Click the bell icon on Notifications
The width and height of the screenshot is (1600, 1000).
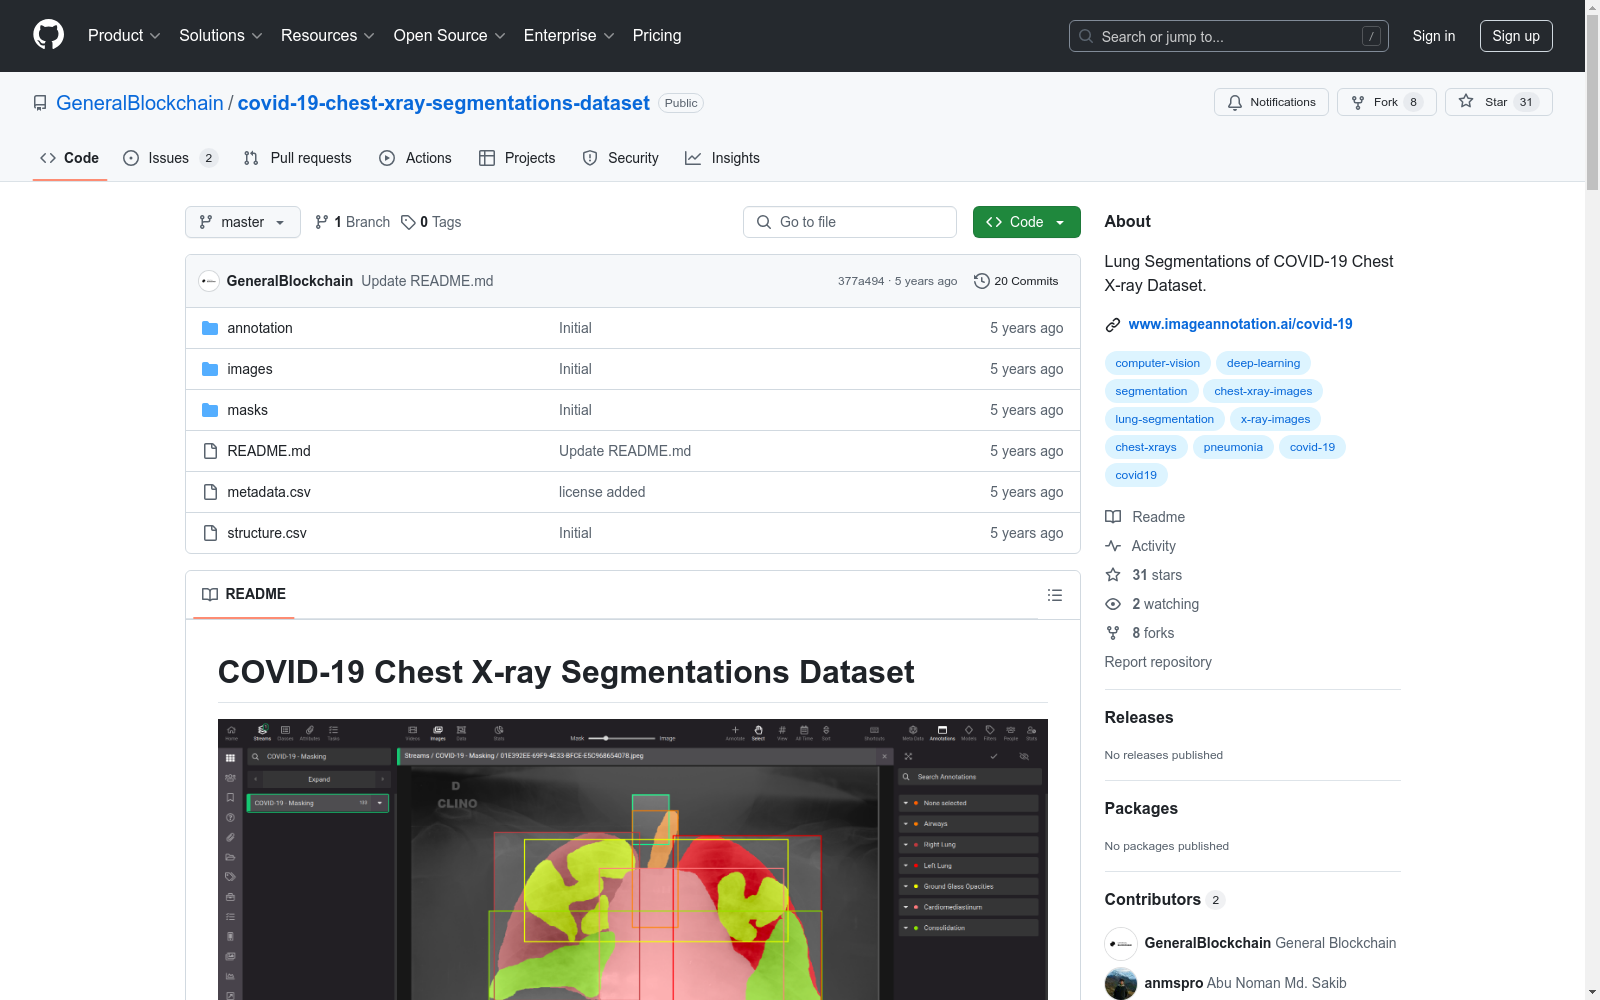[1235, 102]
